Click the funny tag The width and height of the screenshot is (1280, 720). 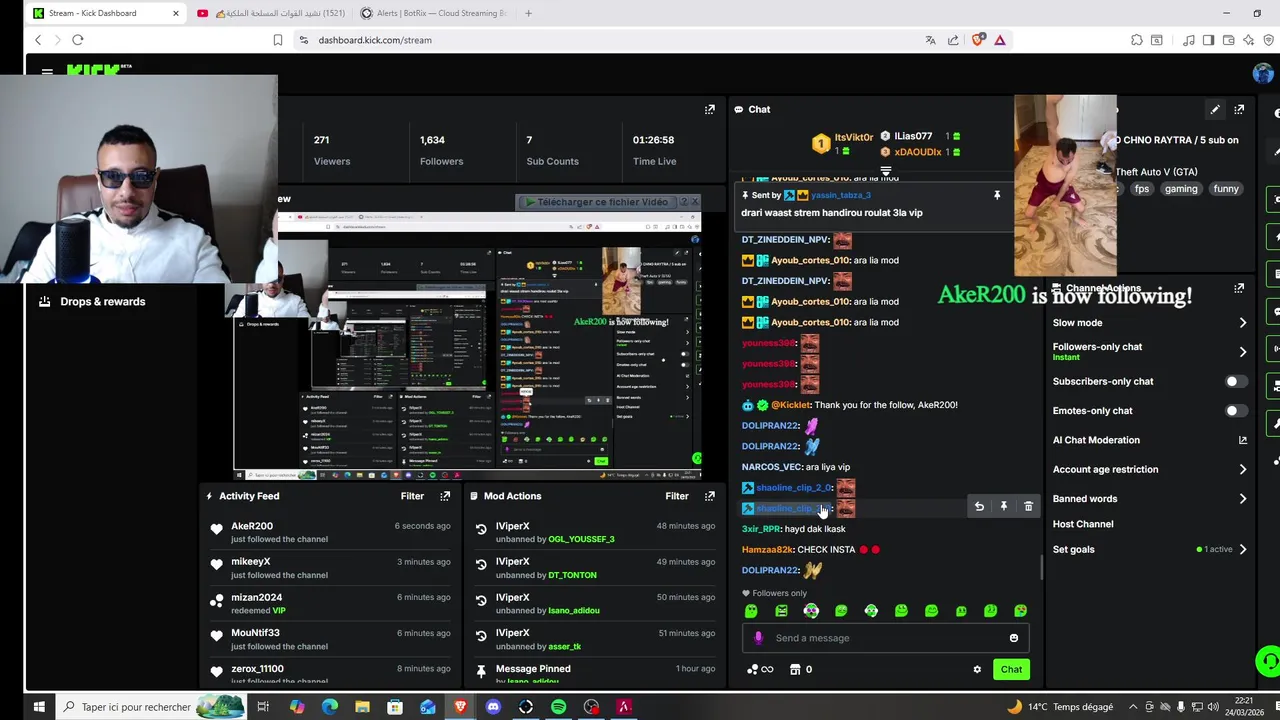[1225, 189]
